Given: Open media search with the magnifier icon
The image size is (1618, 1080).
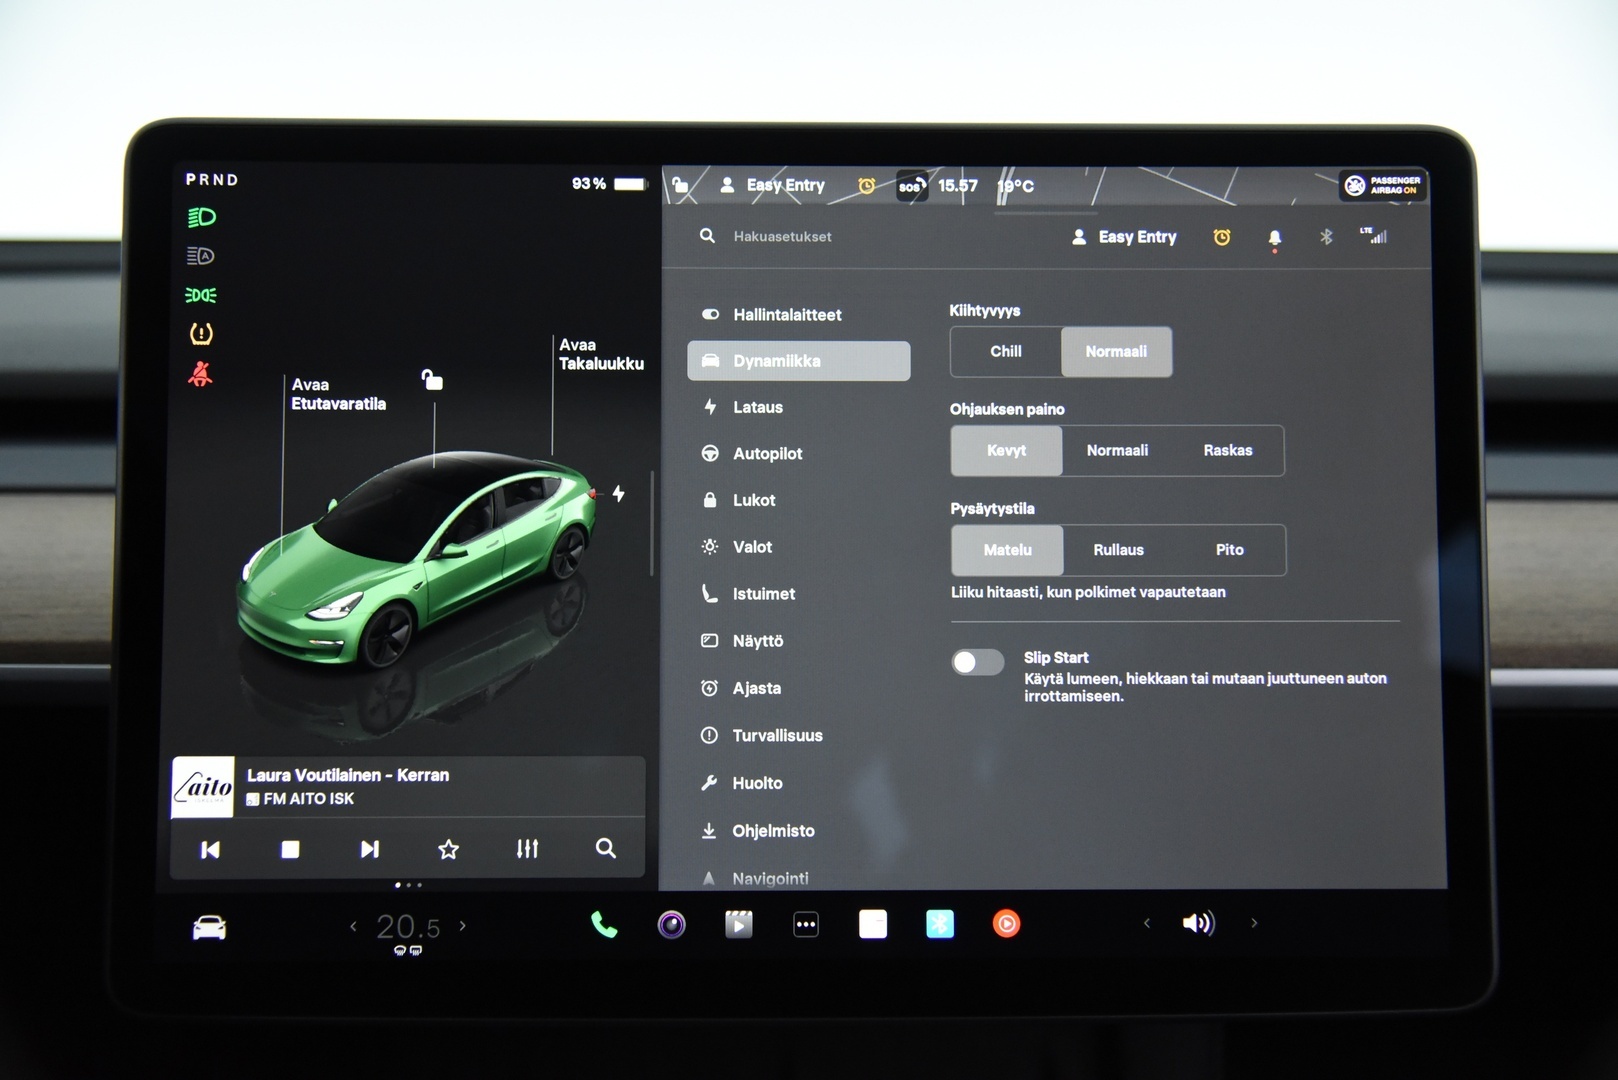Looking at the screenshot, I should coord(606,848).
